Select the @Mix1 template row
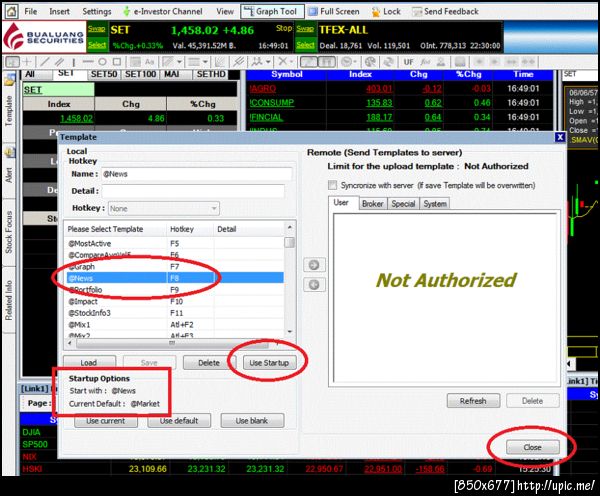The height and width of the screenshot is (496, 600). tap(174, 325)
